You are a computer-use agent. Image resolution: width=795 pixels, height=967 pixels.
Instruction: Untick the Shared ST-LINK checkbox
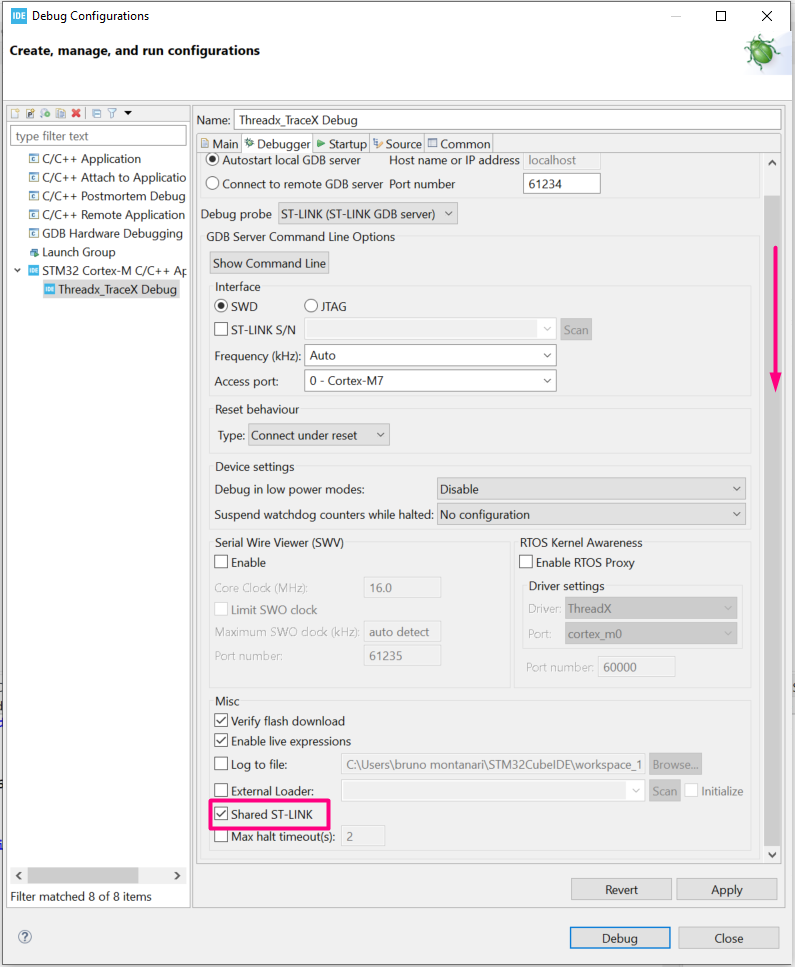coord(221,814)
